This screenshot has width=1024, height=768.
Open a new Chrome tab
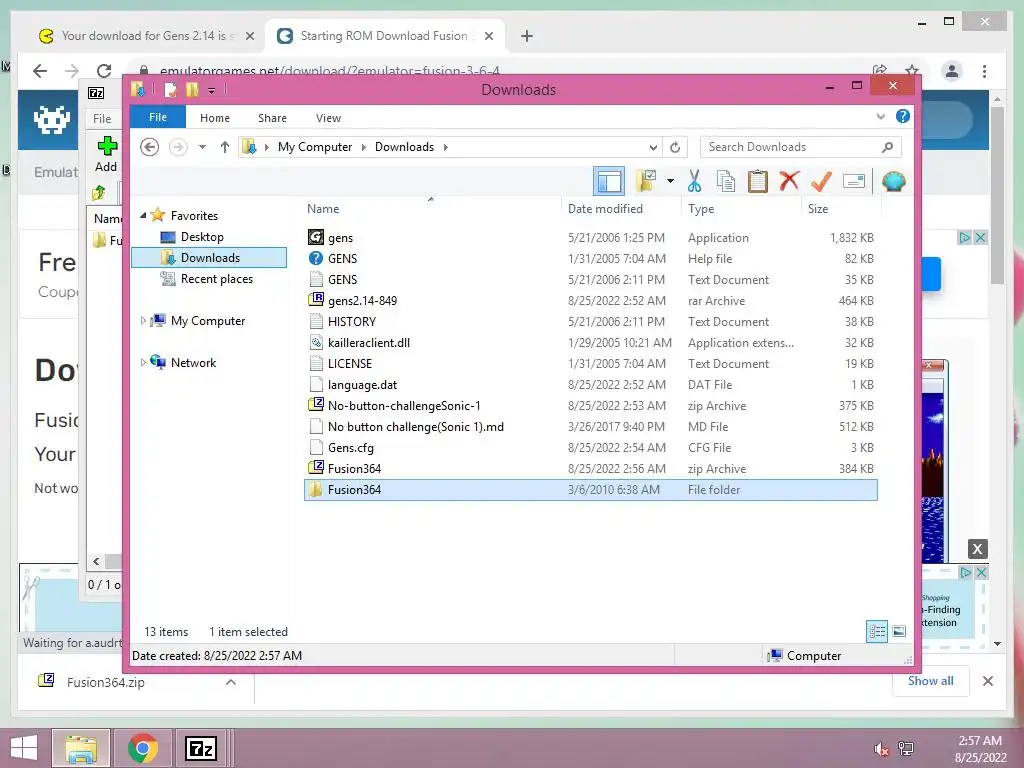[x=527, y=36]
